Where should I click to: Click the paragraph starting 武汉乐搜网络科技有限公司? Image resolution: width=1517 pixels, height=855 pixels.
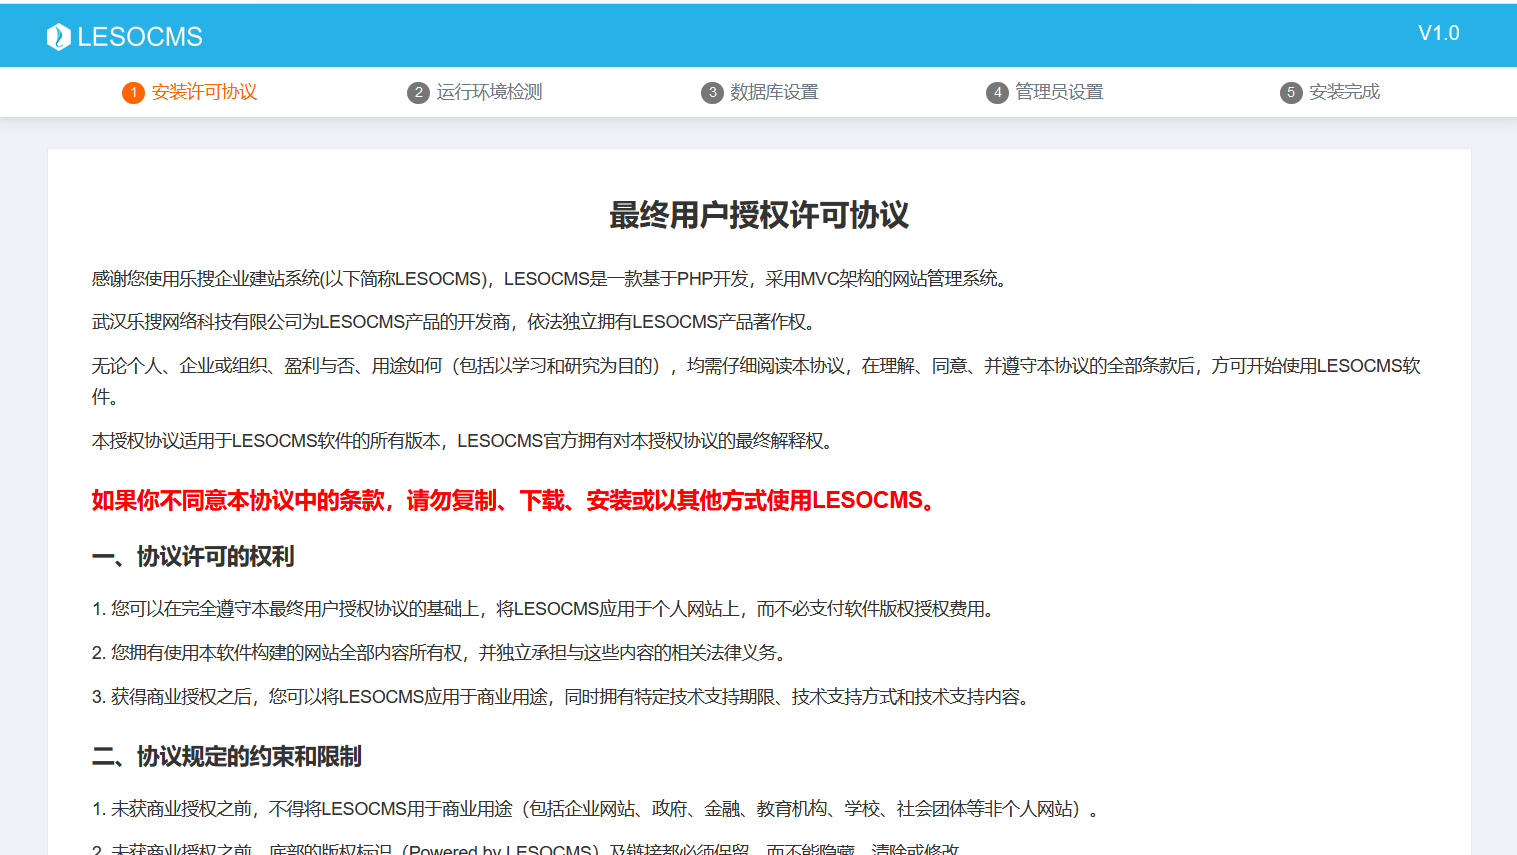(x=457, y=322)
